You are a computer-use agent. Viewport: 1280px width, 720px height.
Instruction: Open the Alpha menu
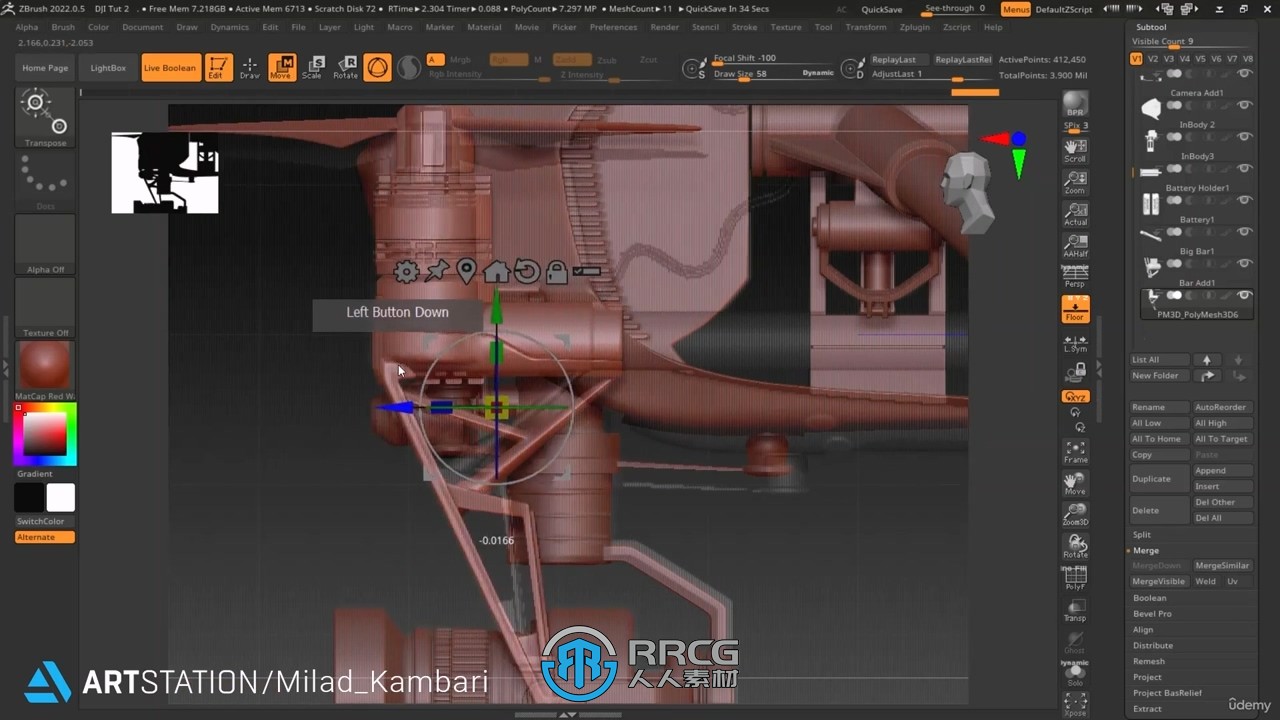pos(27,27)
